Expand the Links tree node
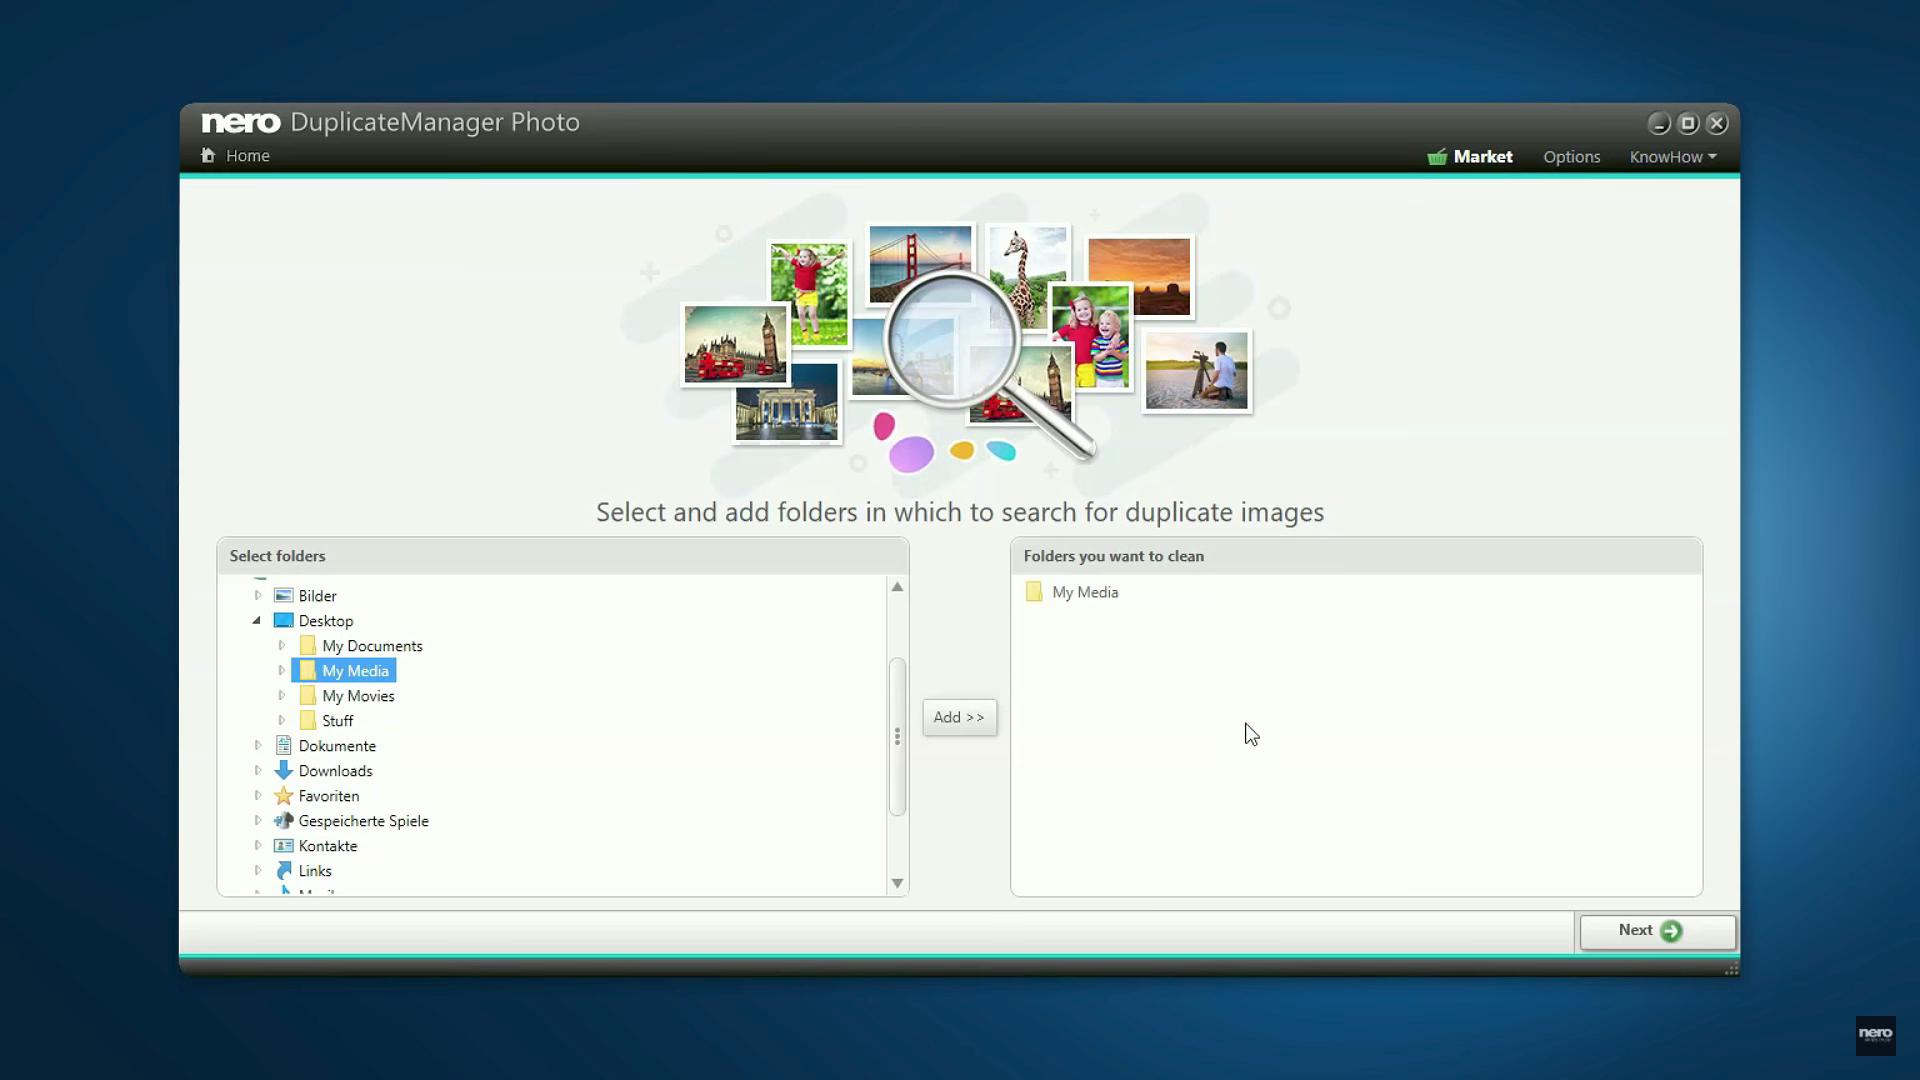1920x1080 pixels. 258,870
